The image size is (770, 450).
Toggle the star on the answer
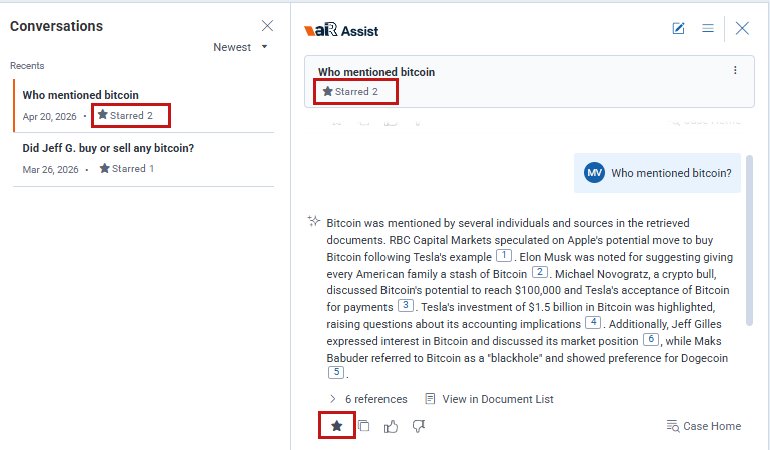click(336, 426)
